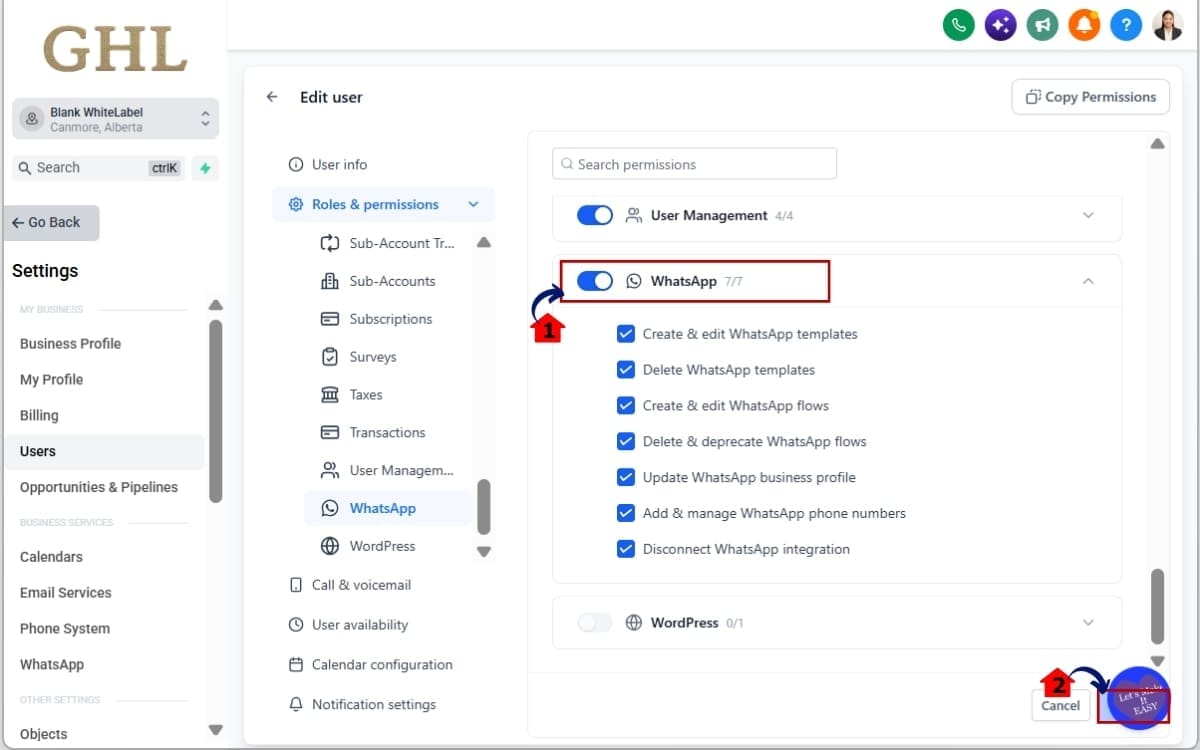Uncheck Add & manage WhatsApp phone numbers
1200x750 pixels.
coord(626,513)
